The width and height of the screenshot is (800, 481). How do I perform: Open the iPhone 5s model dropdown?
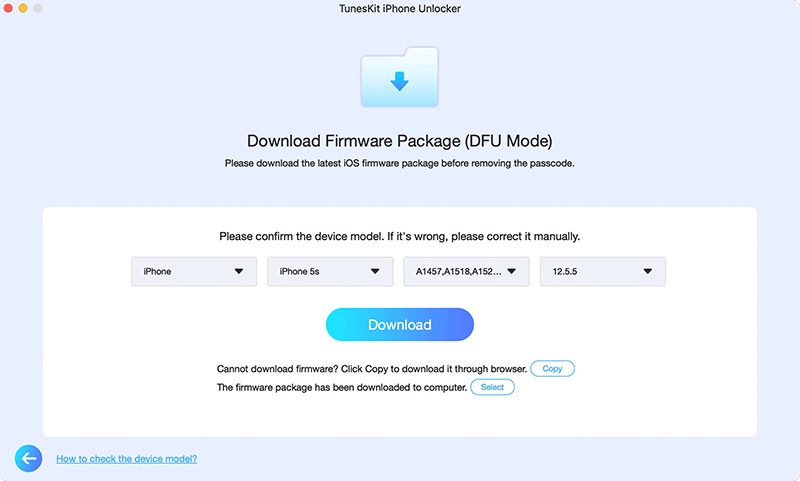[x=329, y=271]
